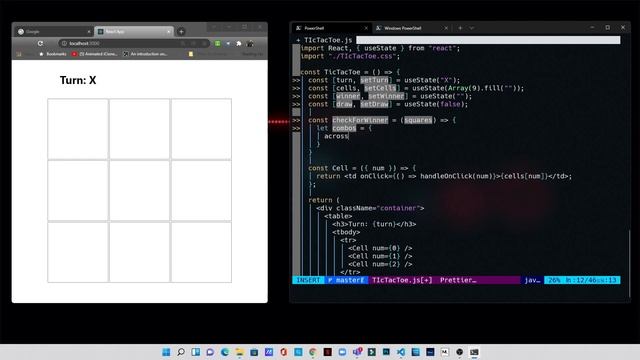Viewport: 640px width, 360px height.
Task: Click the 'setTurn' identifier in code
Action: (374, 80)
